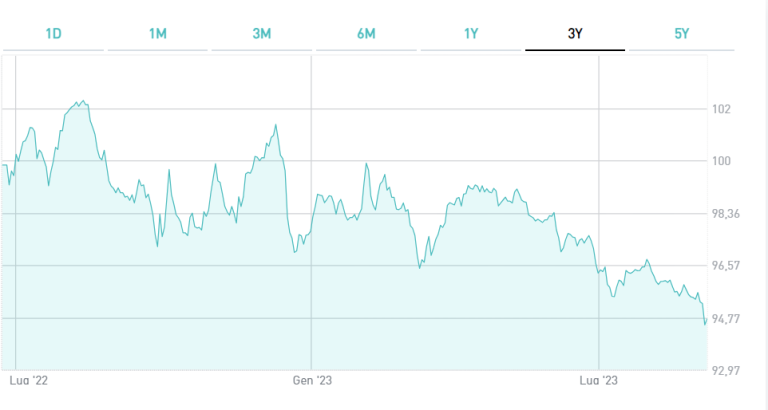Select the Gen '23 date label
The image size is (768, 410).
(311, 380)
